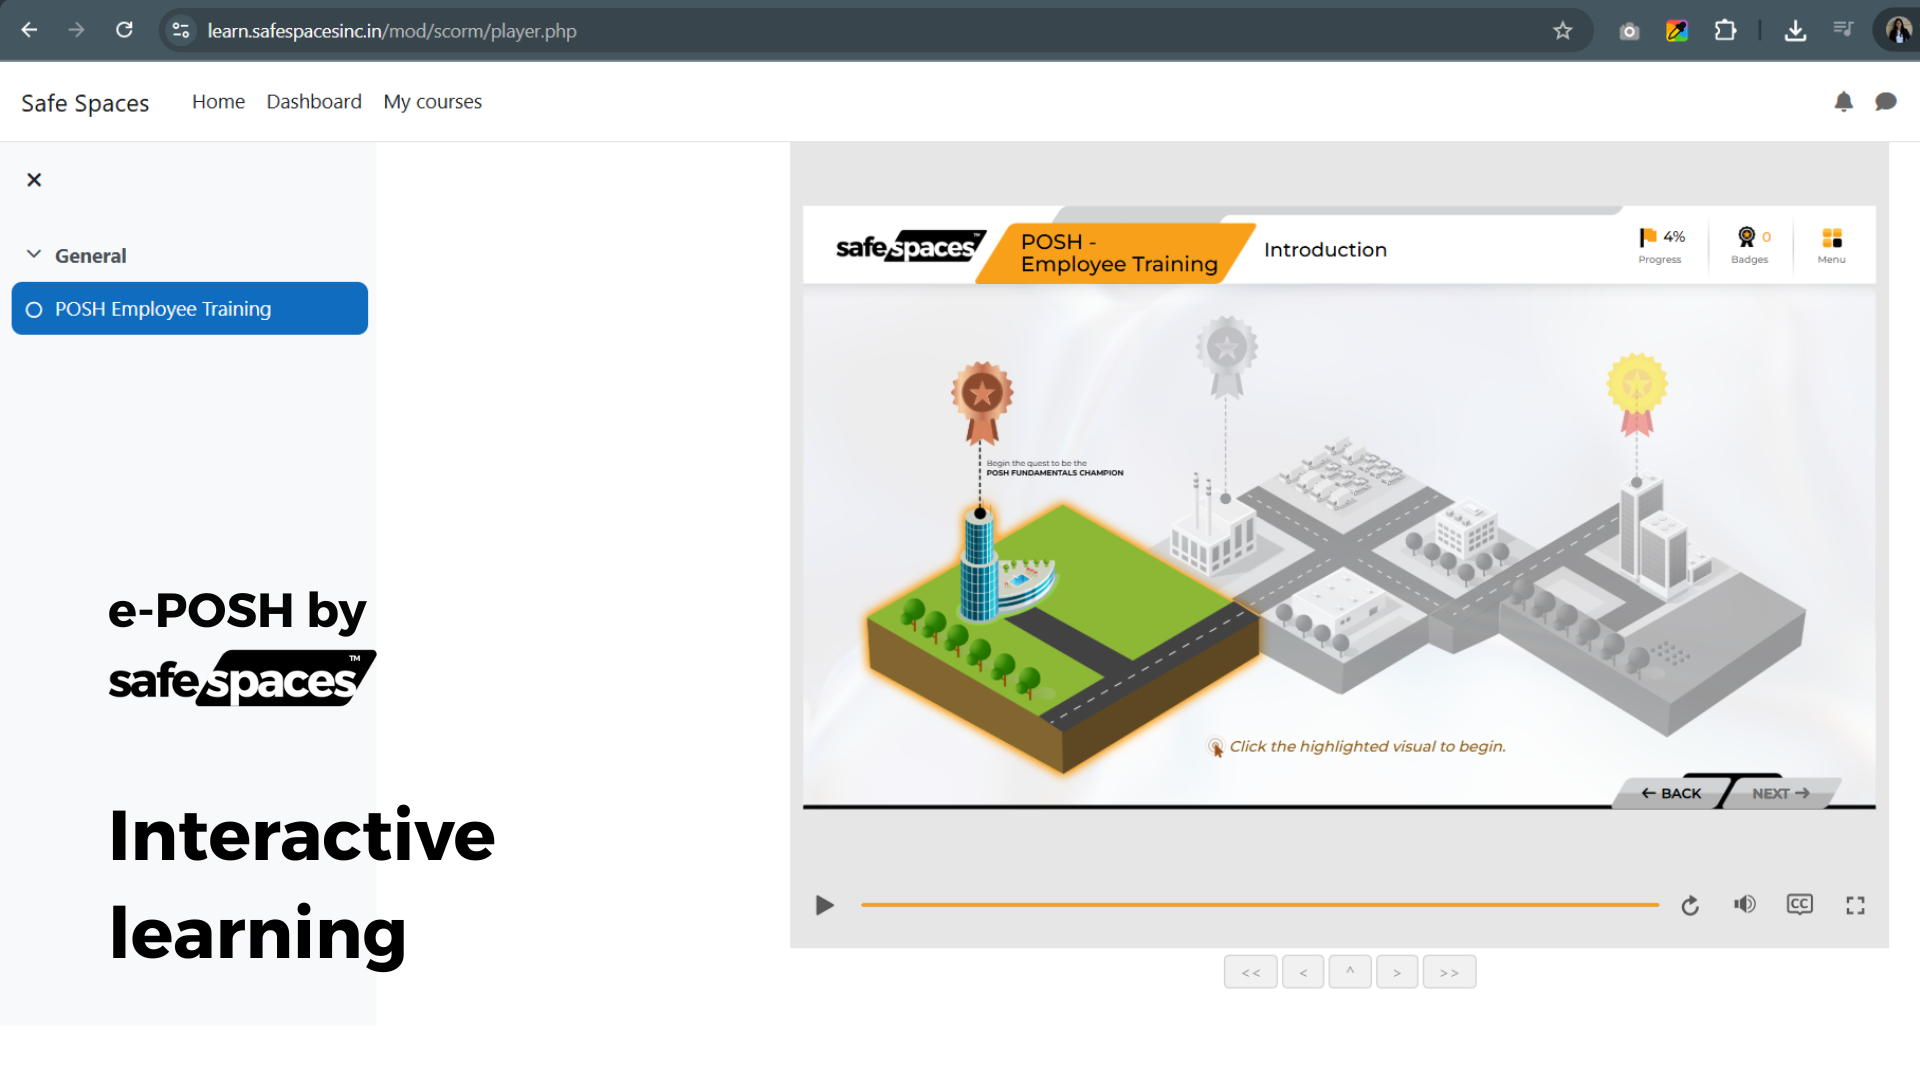The height and width of the screenshot is (1080, 1920).
Task: Open POSH Employee Training activity
Action: pos(190,309)
